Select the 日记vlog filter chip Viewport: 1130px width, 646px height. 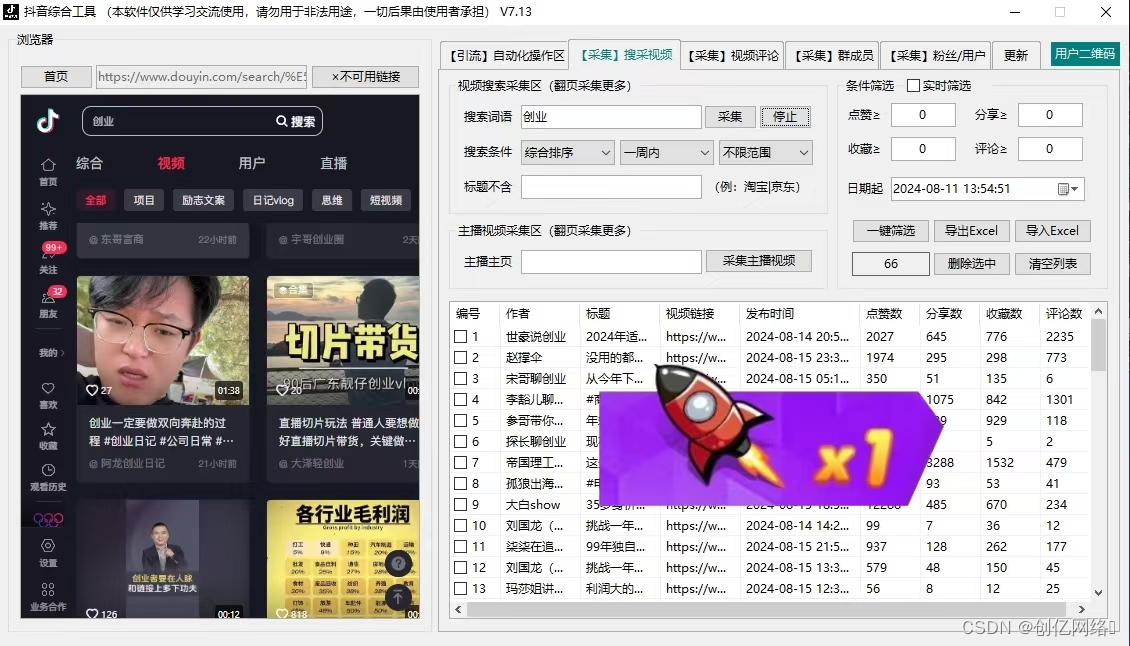pos(273,200)
